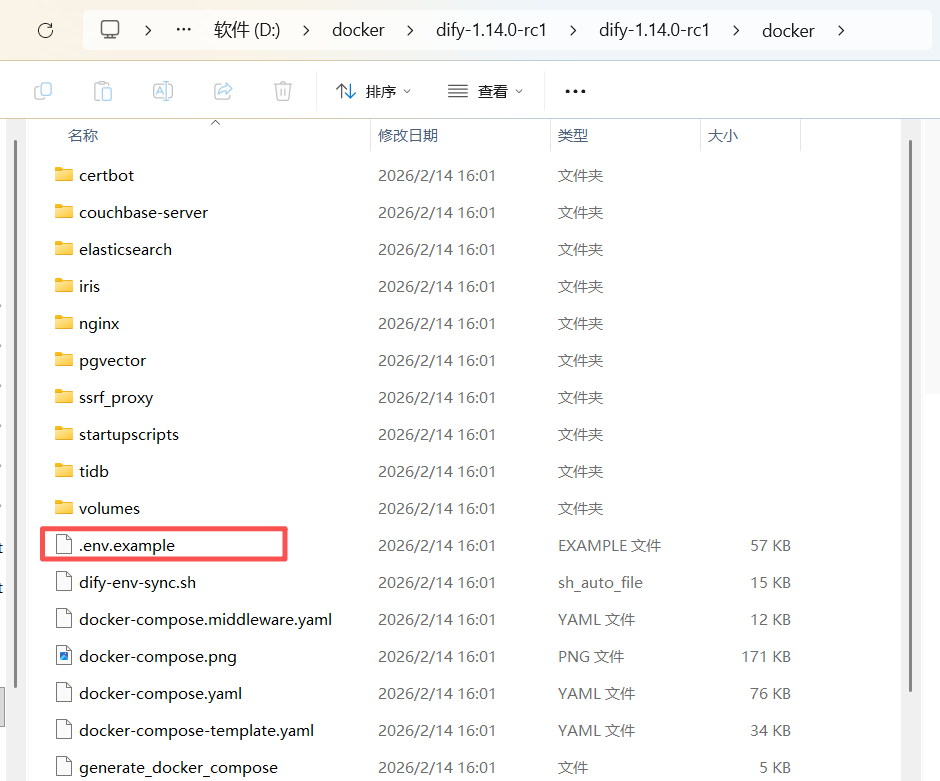Screen dimensions: 940x781
Task: Open the three-dot more options menu
Action: click(x=575, y=91)
